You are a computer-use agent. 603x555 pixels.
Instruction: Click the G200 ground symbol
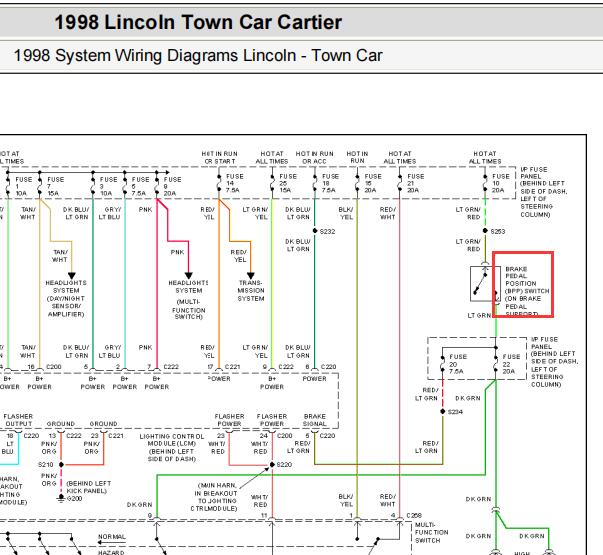[x=61, y=498]
